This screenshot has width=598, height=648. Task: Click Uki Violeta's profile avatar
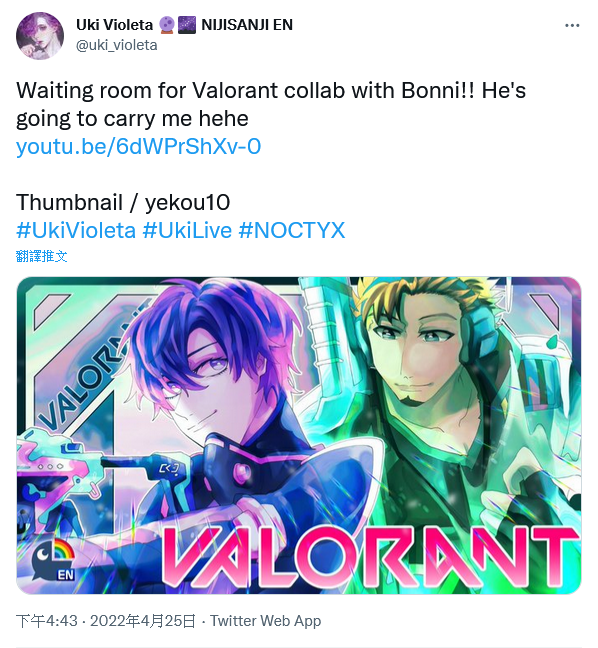40,36
